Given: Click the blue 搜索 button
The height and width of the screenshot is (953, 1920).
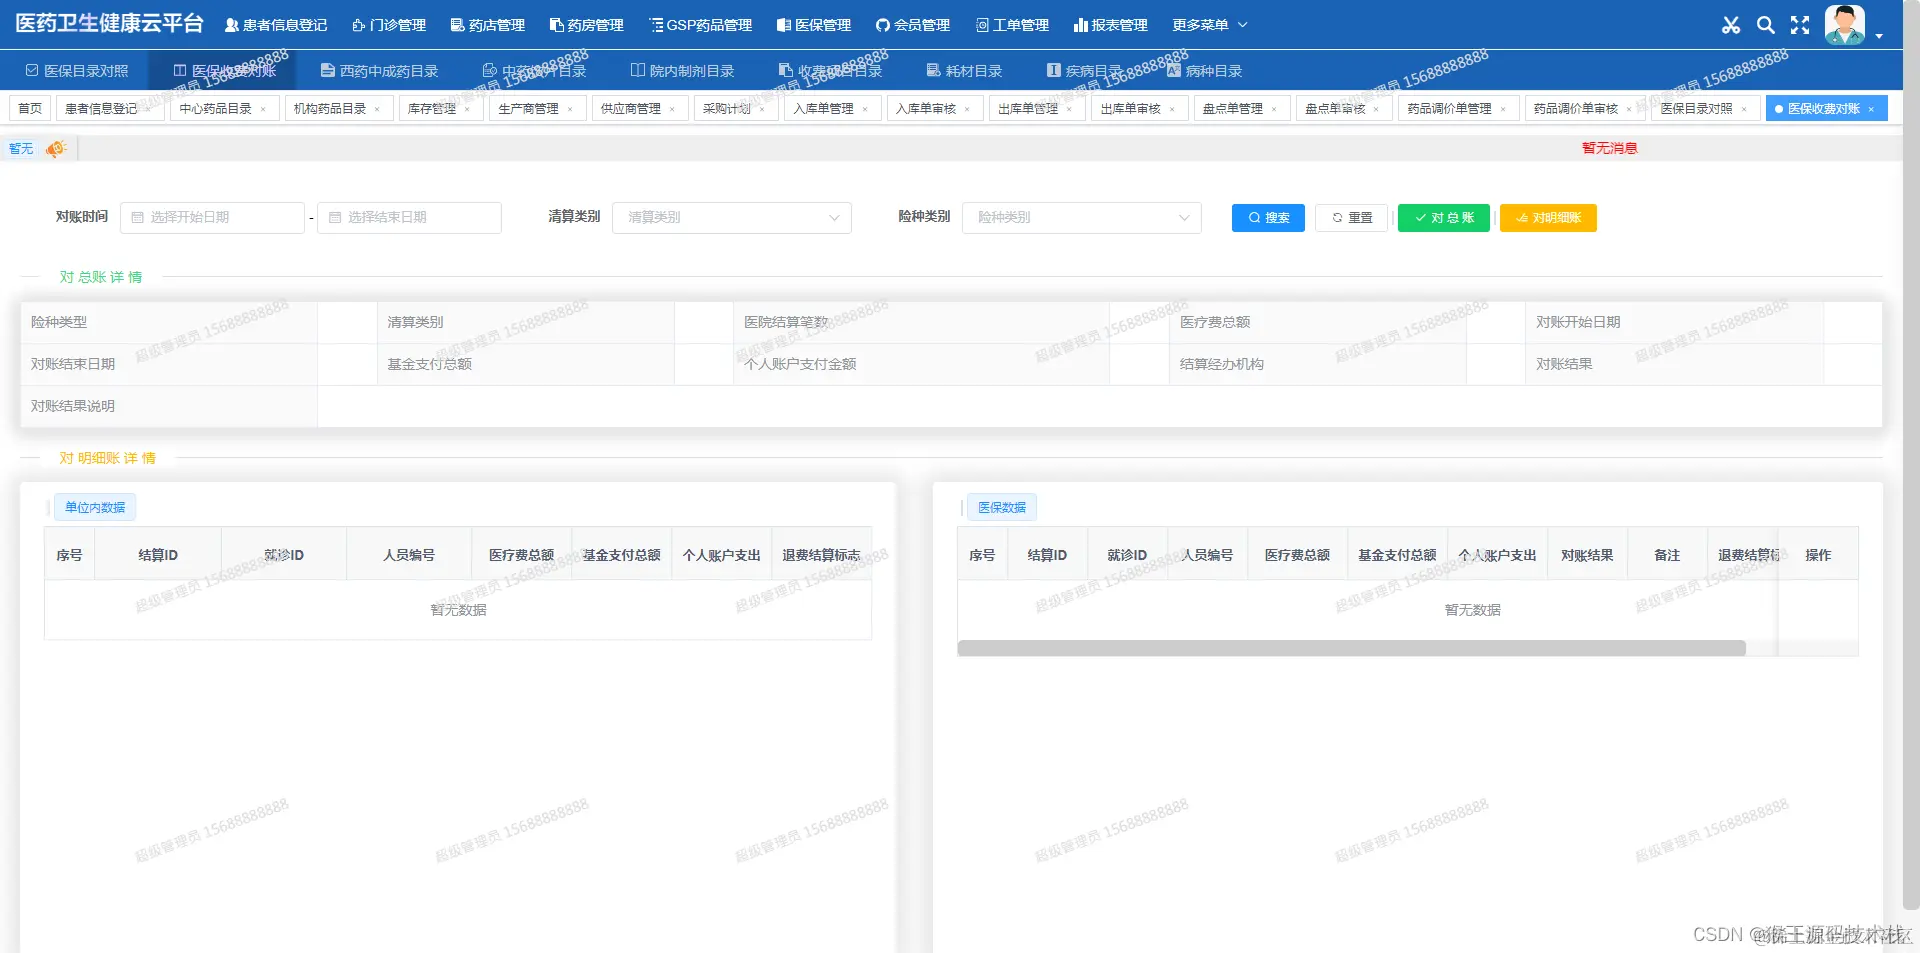Looking at the screenshot, I should point(1268,218).
